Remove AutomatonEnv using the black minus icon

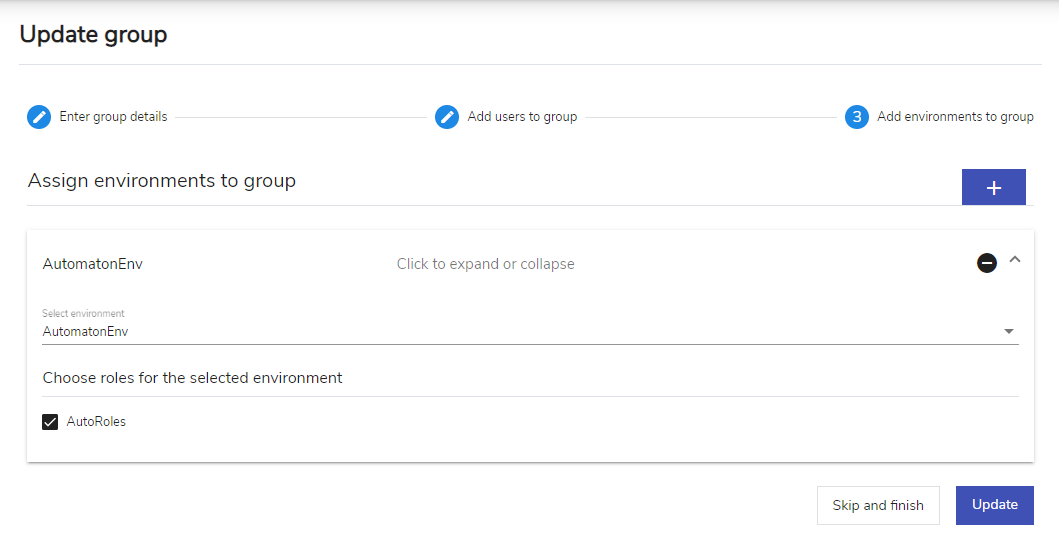987,263
